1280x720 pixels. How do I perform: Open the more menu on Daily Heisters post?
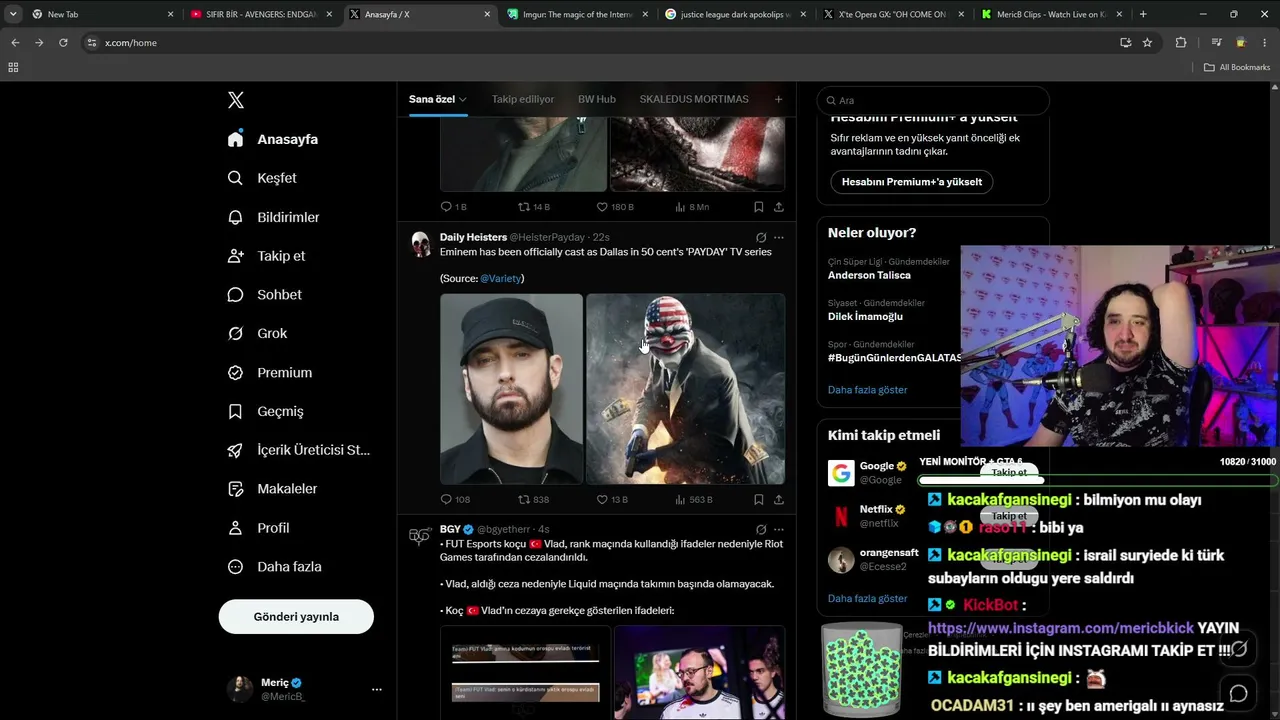click(779, 238)
